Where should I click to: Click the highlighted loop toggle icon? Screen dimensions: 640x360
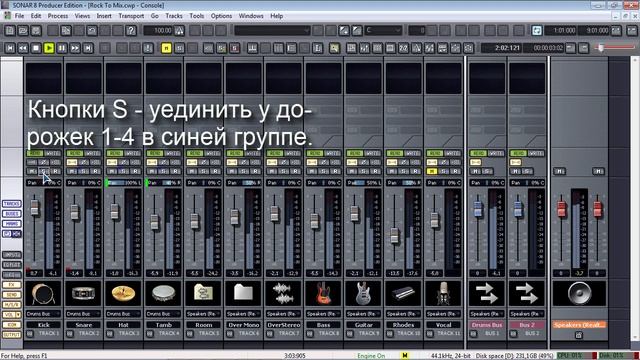pyautogui.click(x=536, y=31)
